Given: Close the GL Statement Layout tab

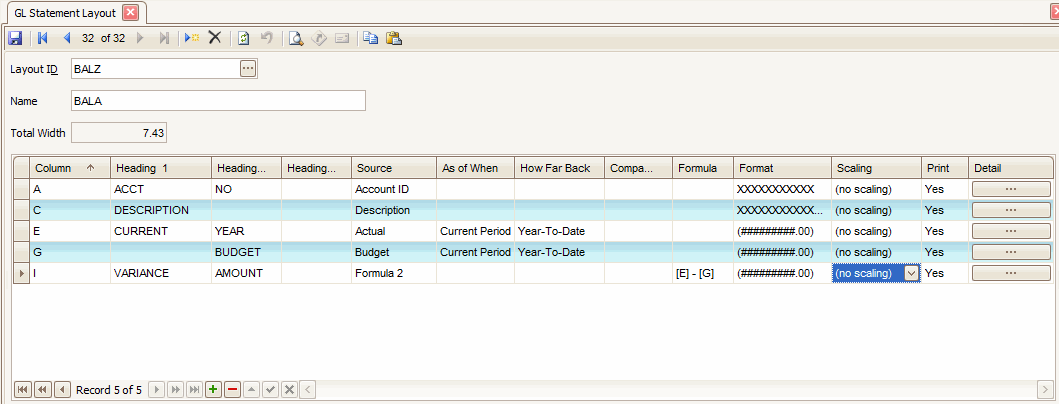Looking at the screenshot, I should (130, 13).
